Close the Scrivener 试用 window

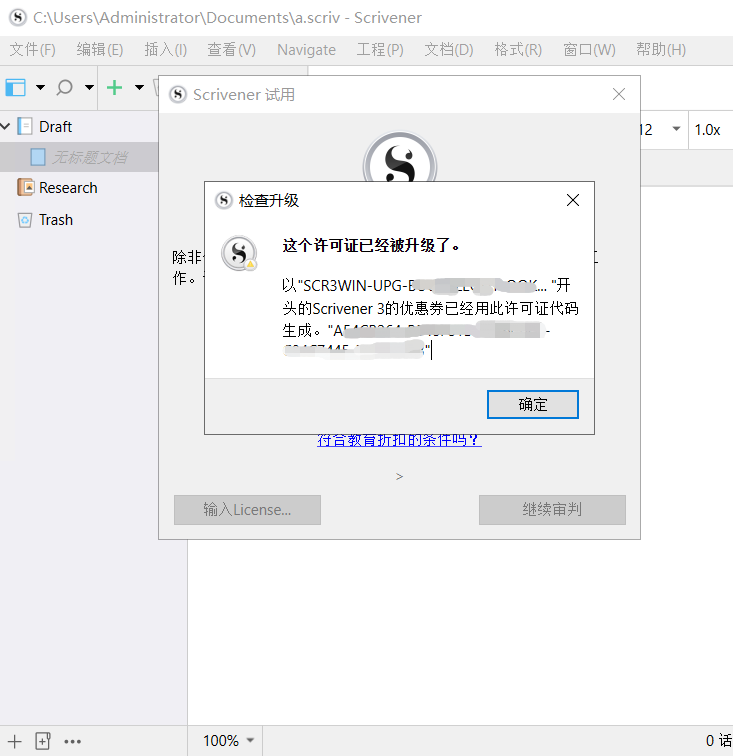tap(619, 94)
